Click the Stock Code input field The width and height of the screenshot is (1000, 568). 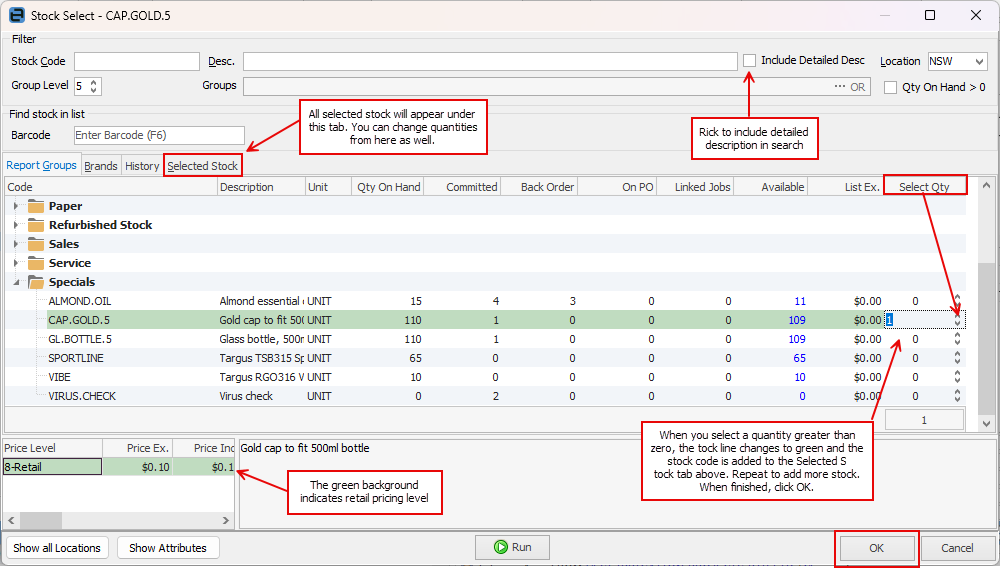point(136,62)
